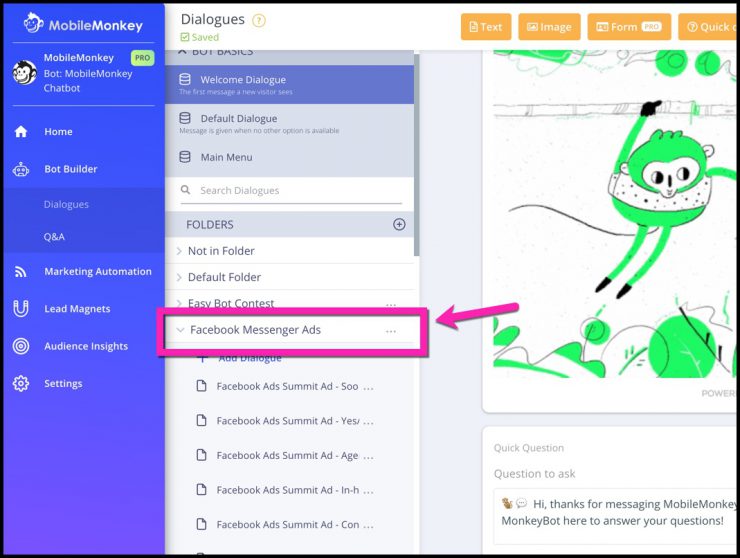The image size is (740, 558).
Task: Open the Home house icon
Action: [x=21, y=132]
